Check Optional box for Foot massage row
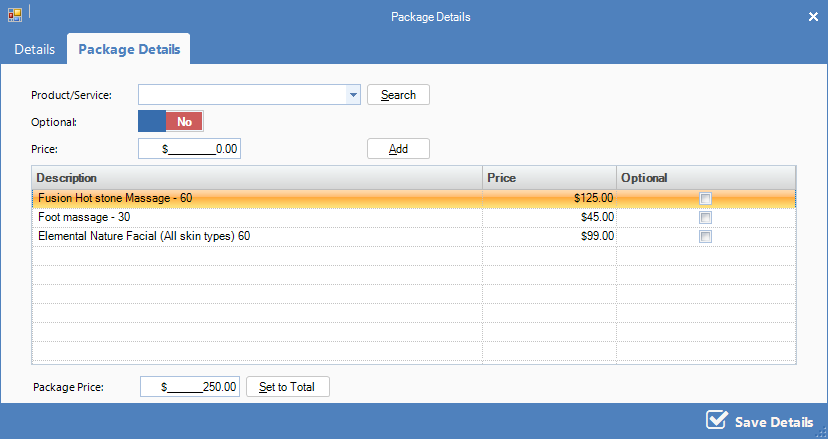 click(x=705, y=217)
